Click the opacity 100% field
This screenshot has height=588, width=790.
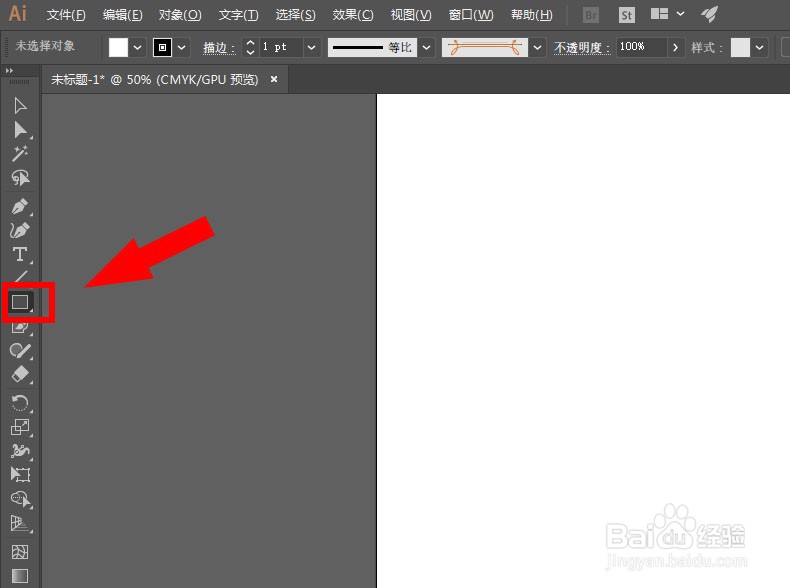click(x=641, y=47)
